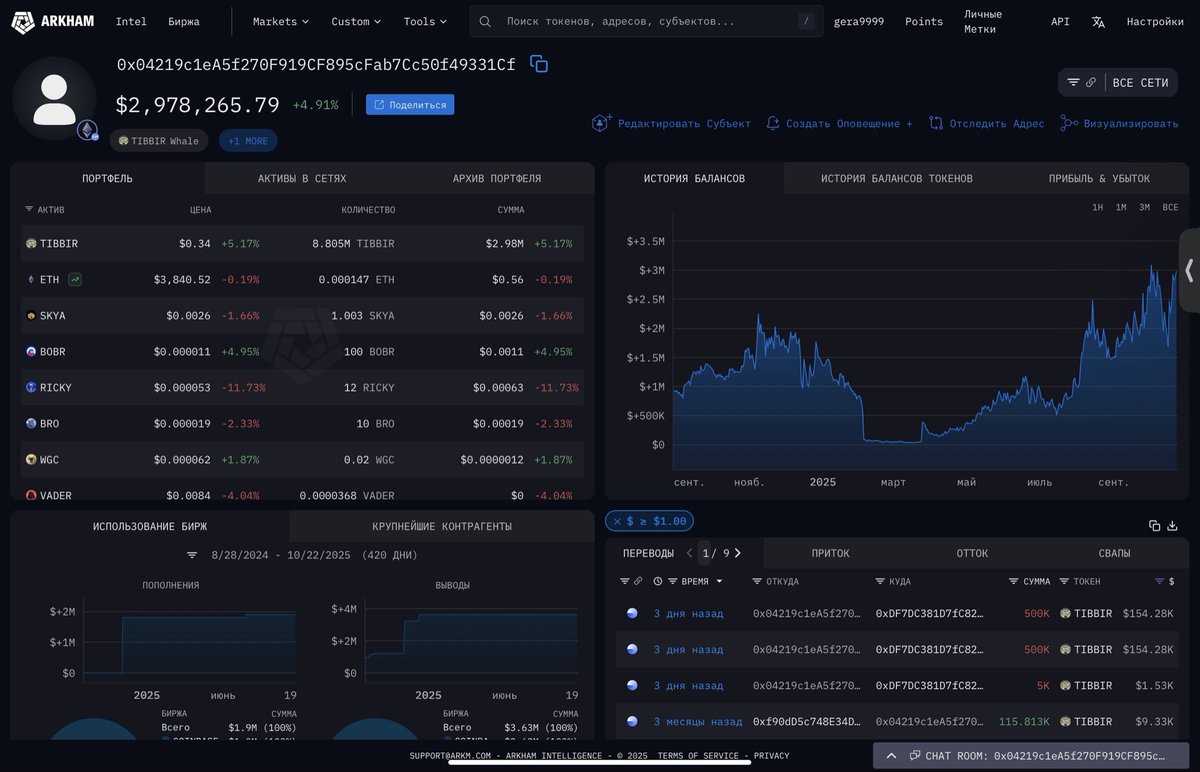
Task: Click the date range filter icon
Action: coord(192,555)
